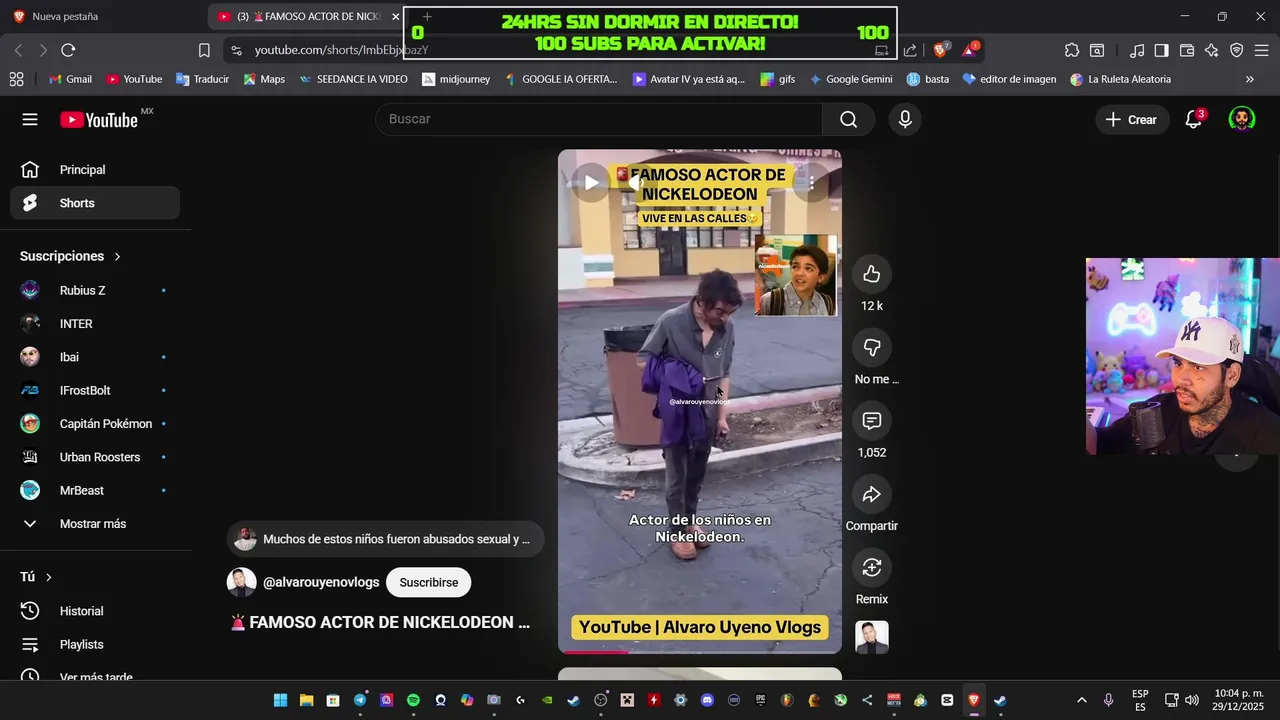This screenshot has height=720, width=1280.
Task: Play the Nickelodeon actor short
Action: [591, 183]
